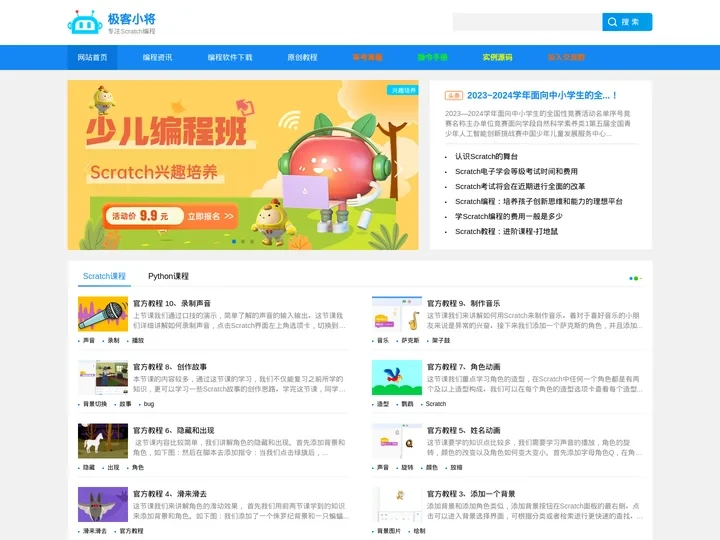Open the thumbnail for 官方教程 8 创作故事
This screenshot has height=540, width=720.
(103, 377)
